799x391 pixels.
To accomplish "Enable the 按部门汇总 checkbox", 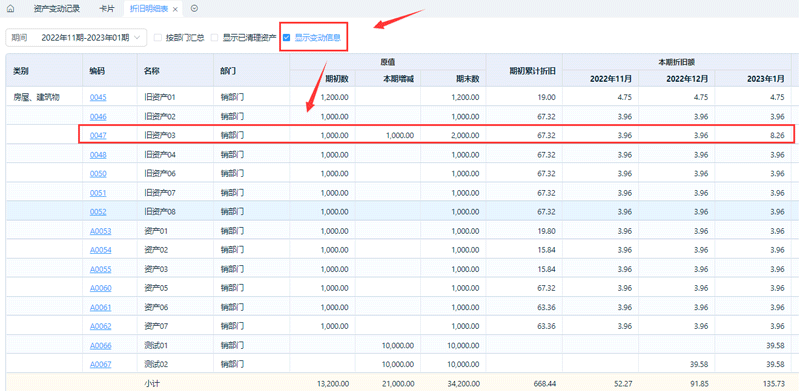I will pos(158,37).
